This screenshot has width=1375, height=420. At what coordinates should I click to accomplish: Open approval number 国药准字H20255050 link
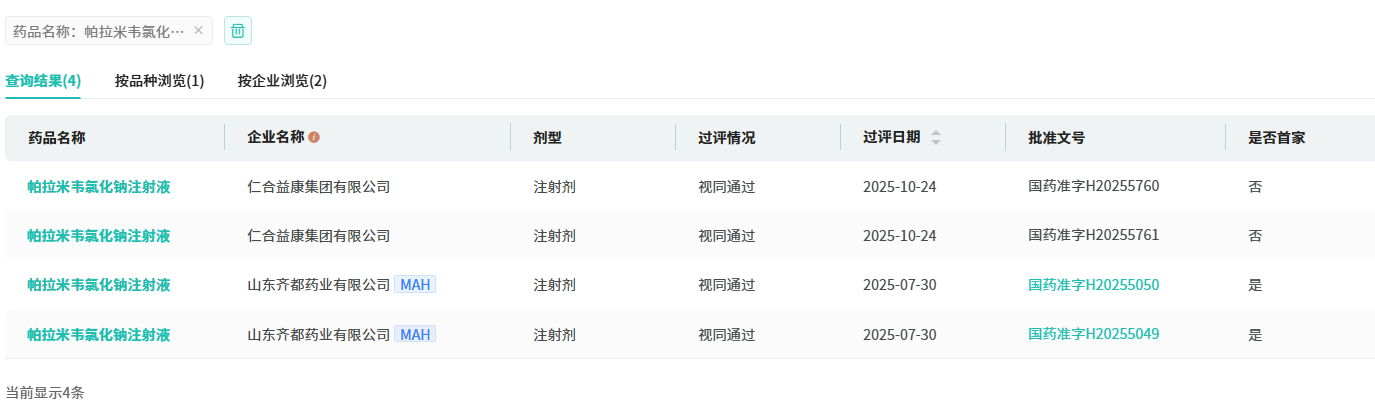click(1093, 285)
